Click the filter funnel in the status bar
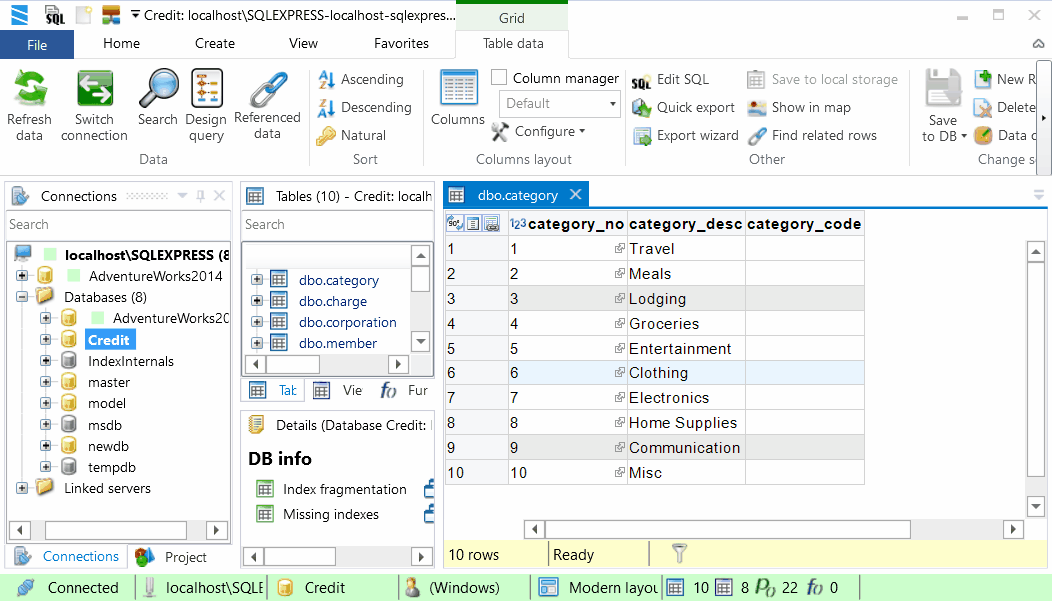The image size is (1052, 601). tap(679, 553)
